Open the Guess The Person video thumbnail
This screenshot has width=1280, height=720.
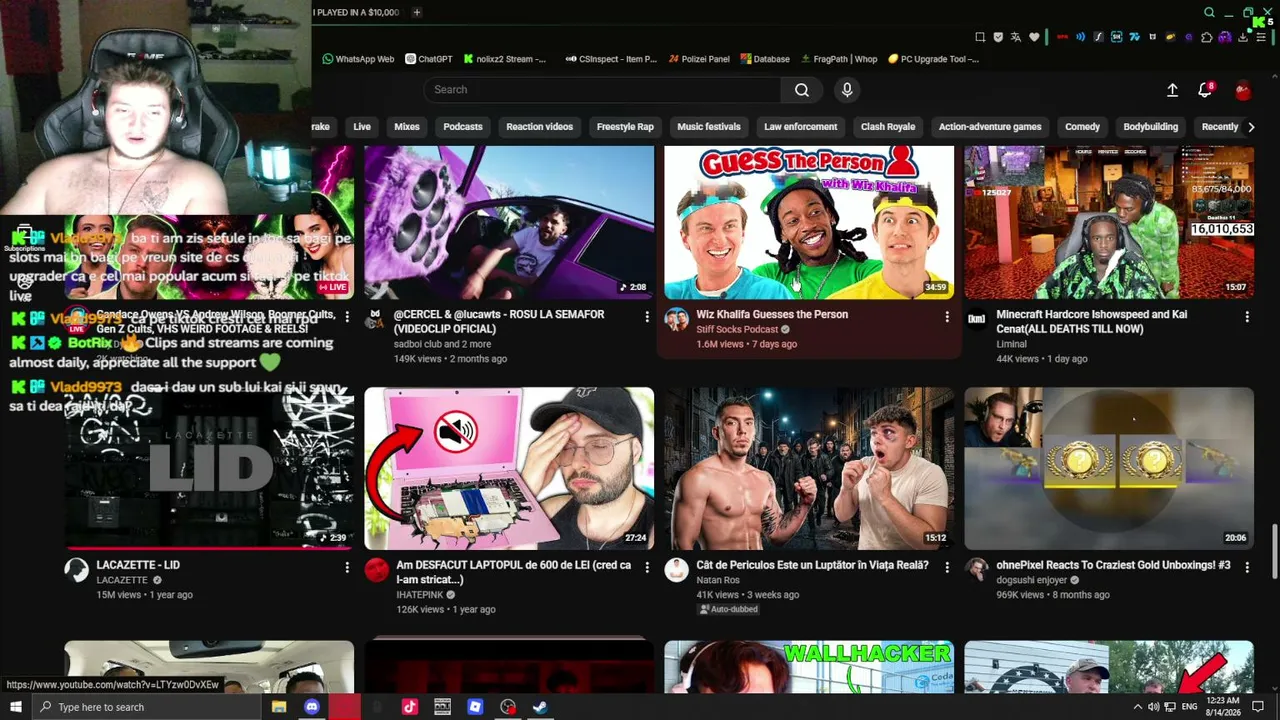[809, 222]
